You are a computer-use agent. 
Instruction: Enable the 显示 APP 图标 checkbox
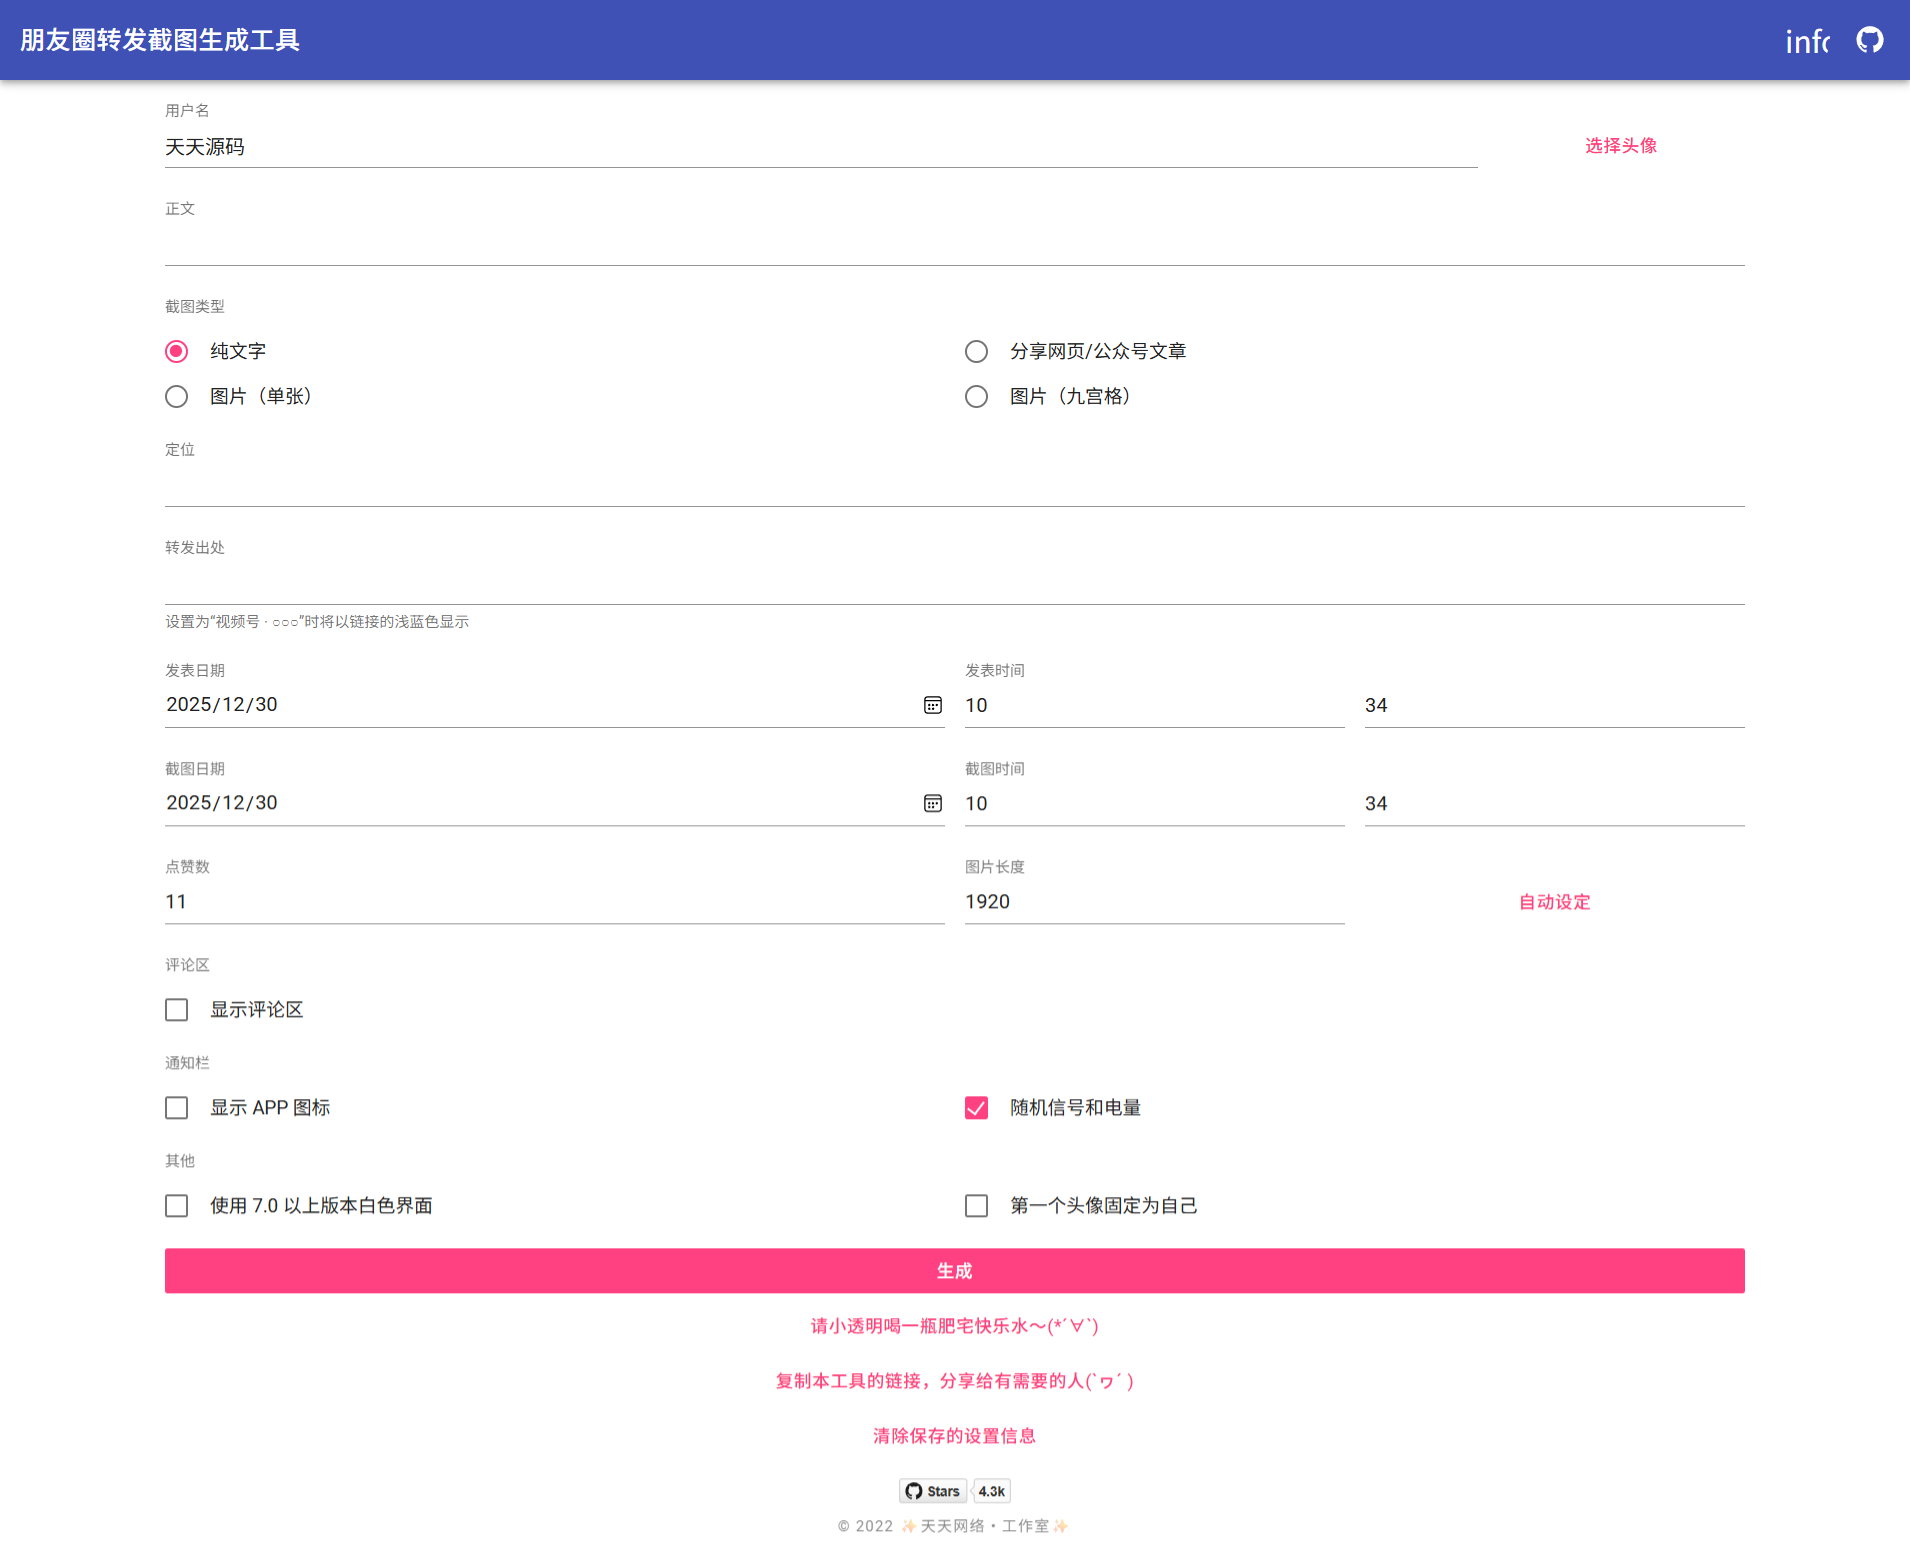176,1107
